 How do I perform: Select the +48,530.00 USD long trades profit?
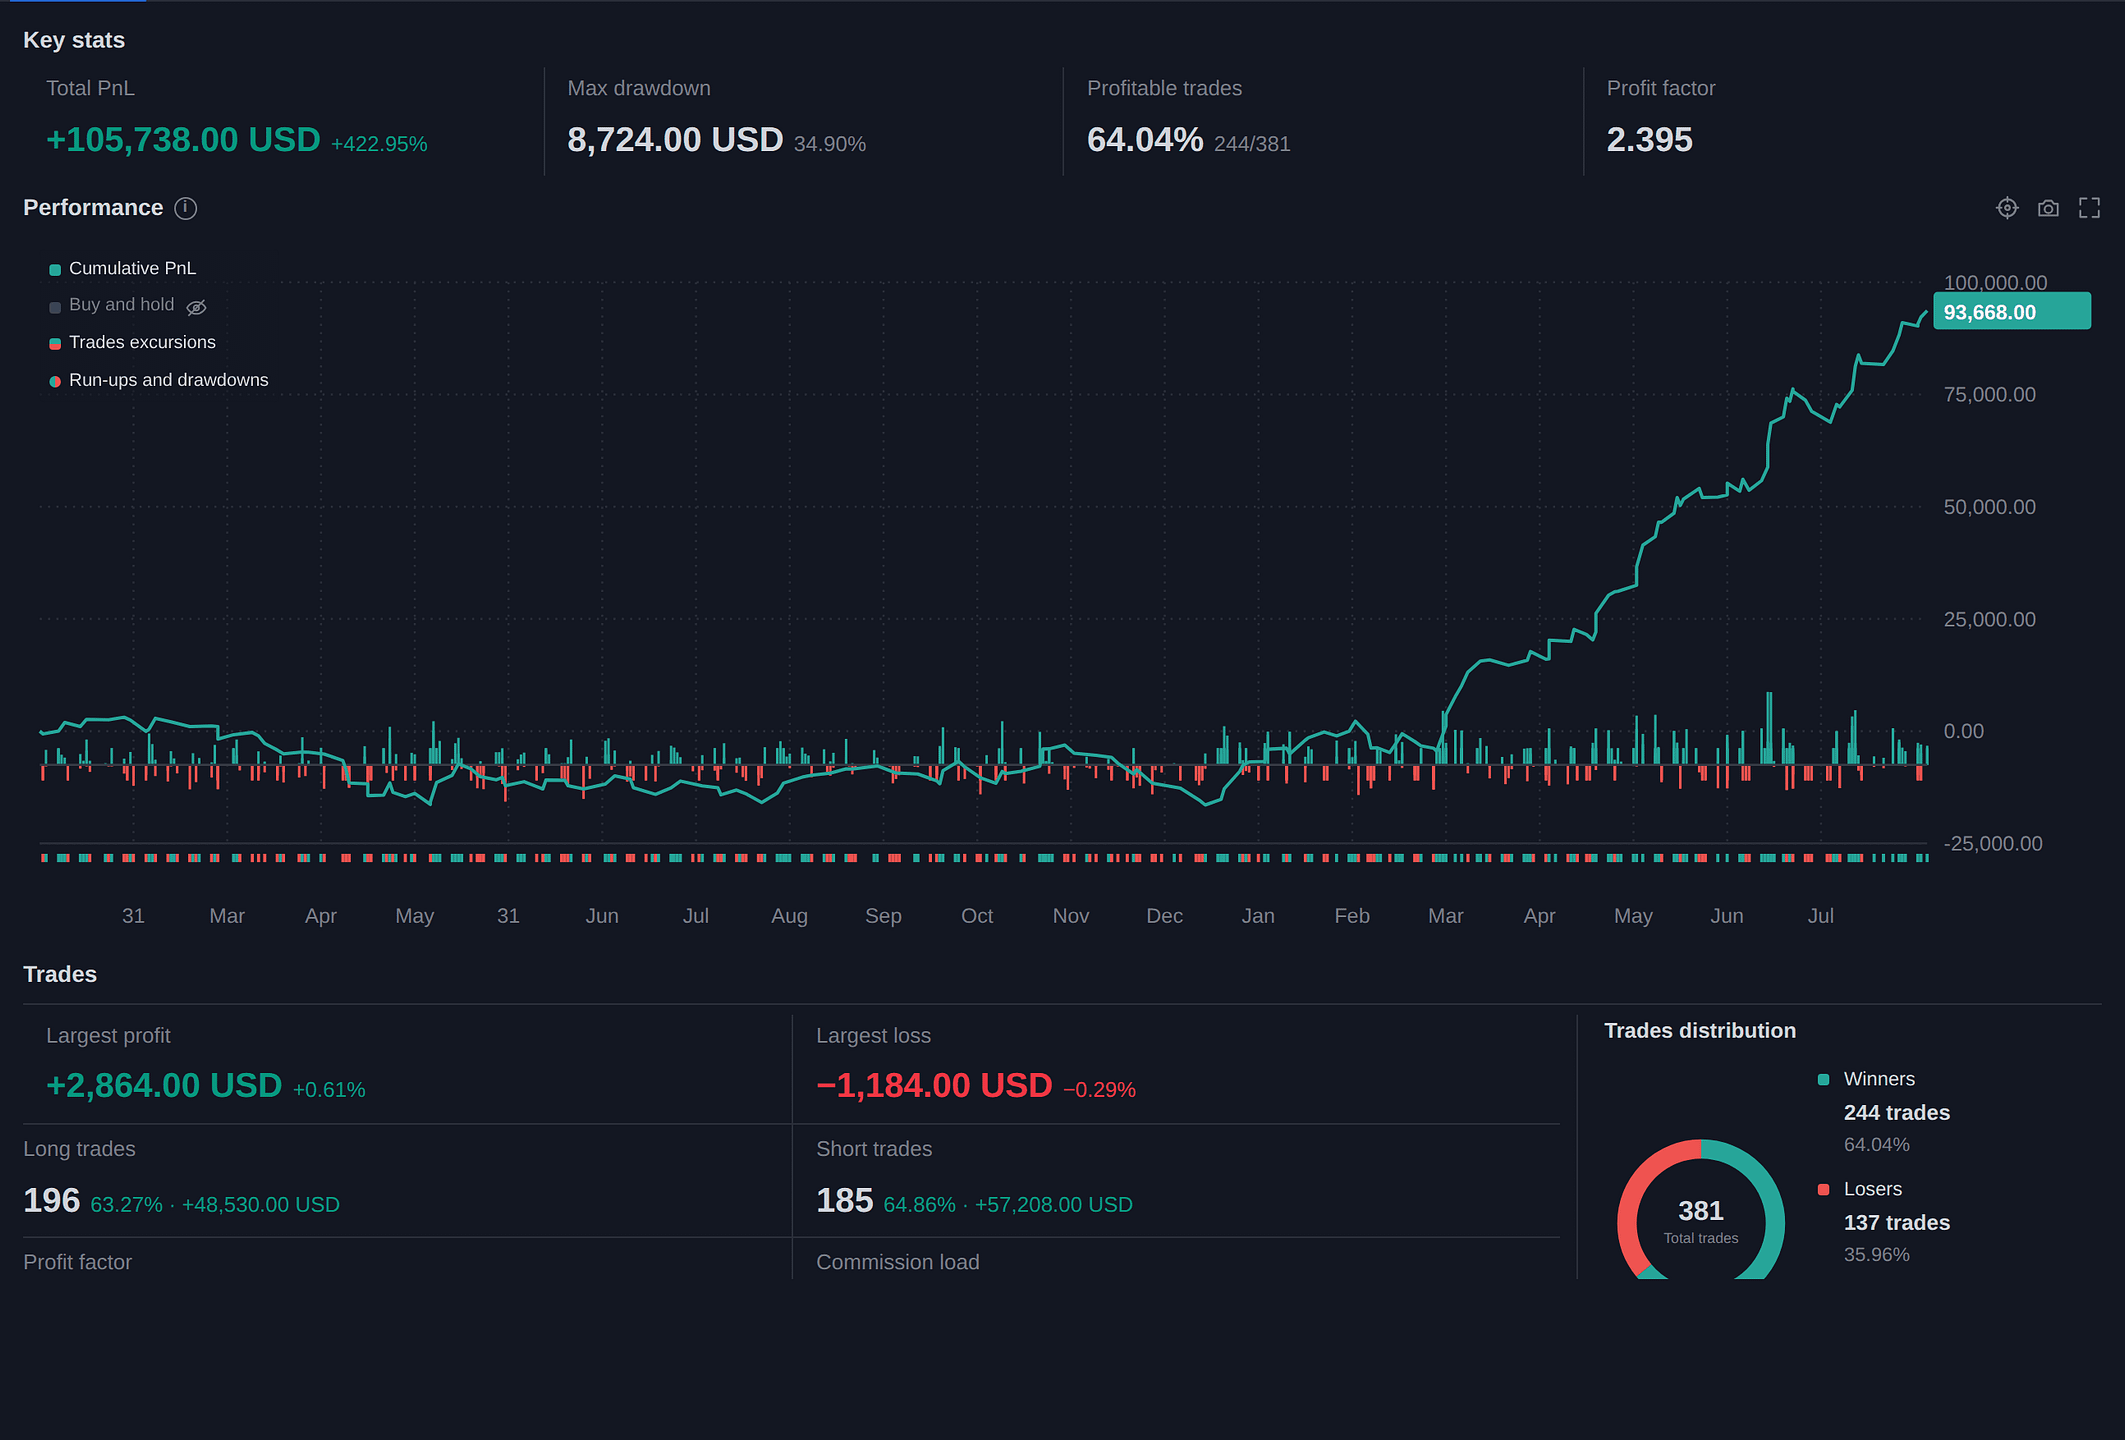coord(261,1205)
